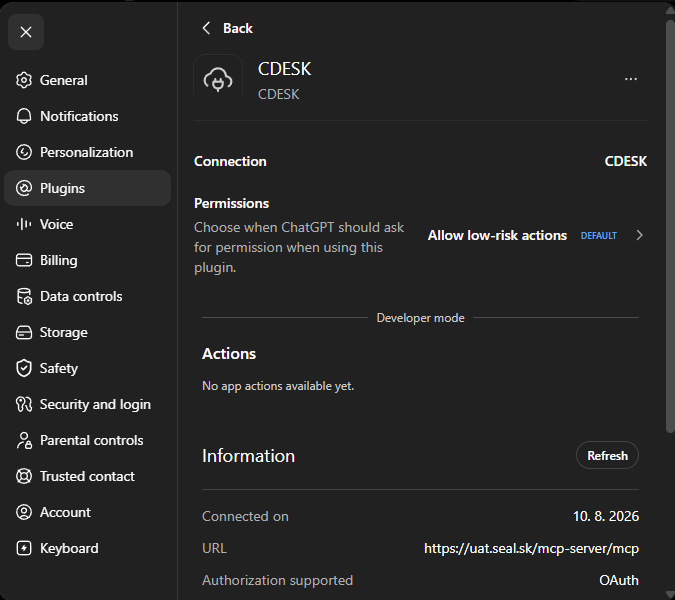
Task: Open the Keyboard settings section
Action: coord(87,548)
